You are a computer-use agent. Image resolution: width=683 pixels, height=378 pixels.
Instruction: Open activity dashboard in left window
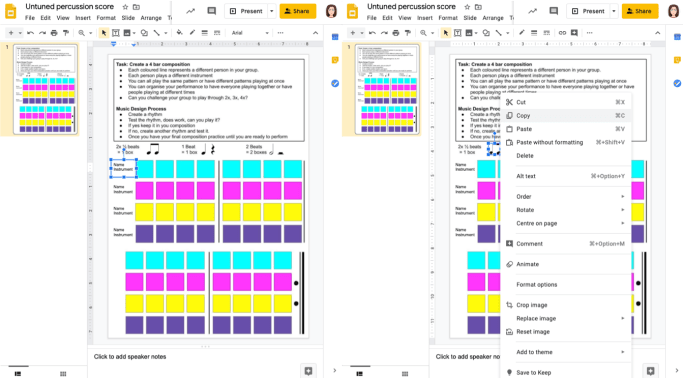point(190,11)
